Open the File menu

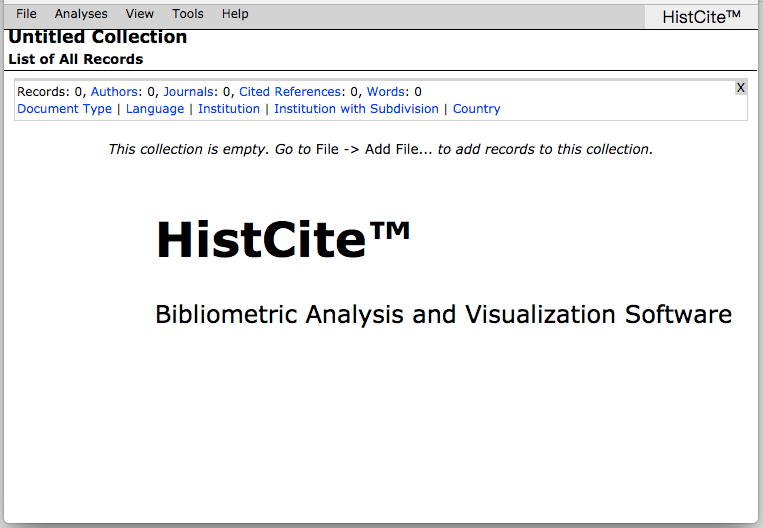pyautogui.click(x=26, y=14)
